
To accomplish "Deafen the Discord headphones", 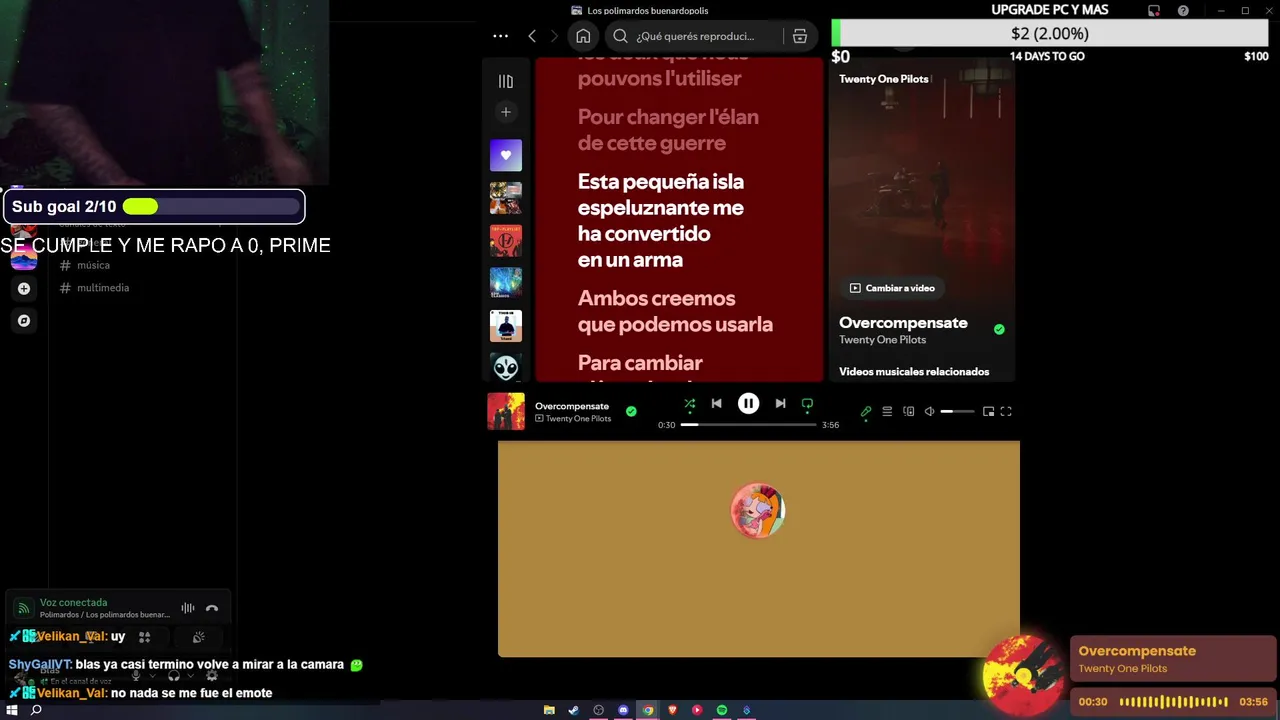I will coord(174,676).
